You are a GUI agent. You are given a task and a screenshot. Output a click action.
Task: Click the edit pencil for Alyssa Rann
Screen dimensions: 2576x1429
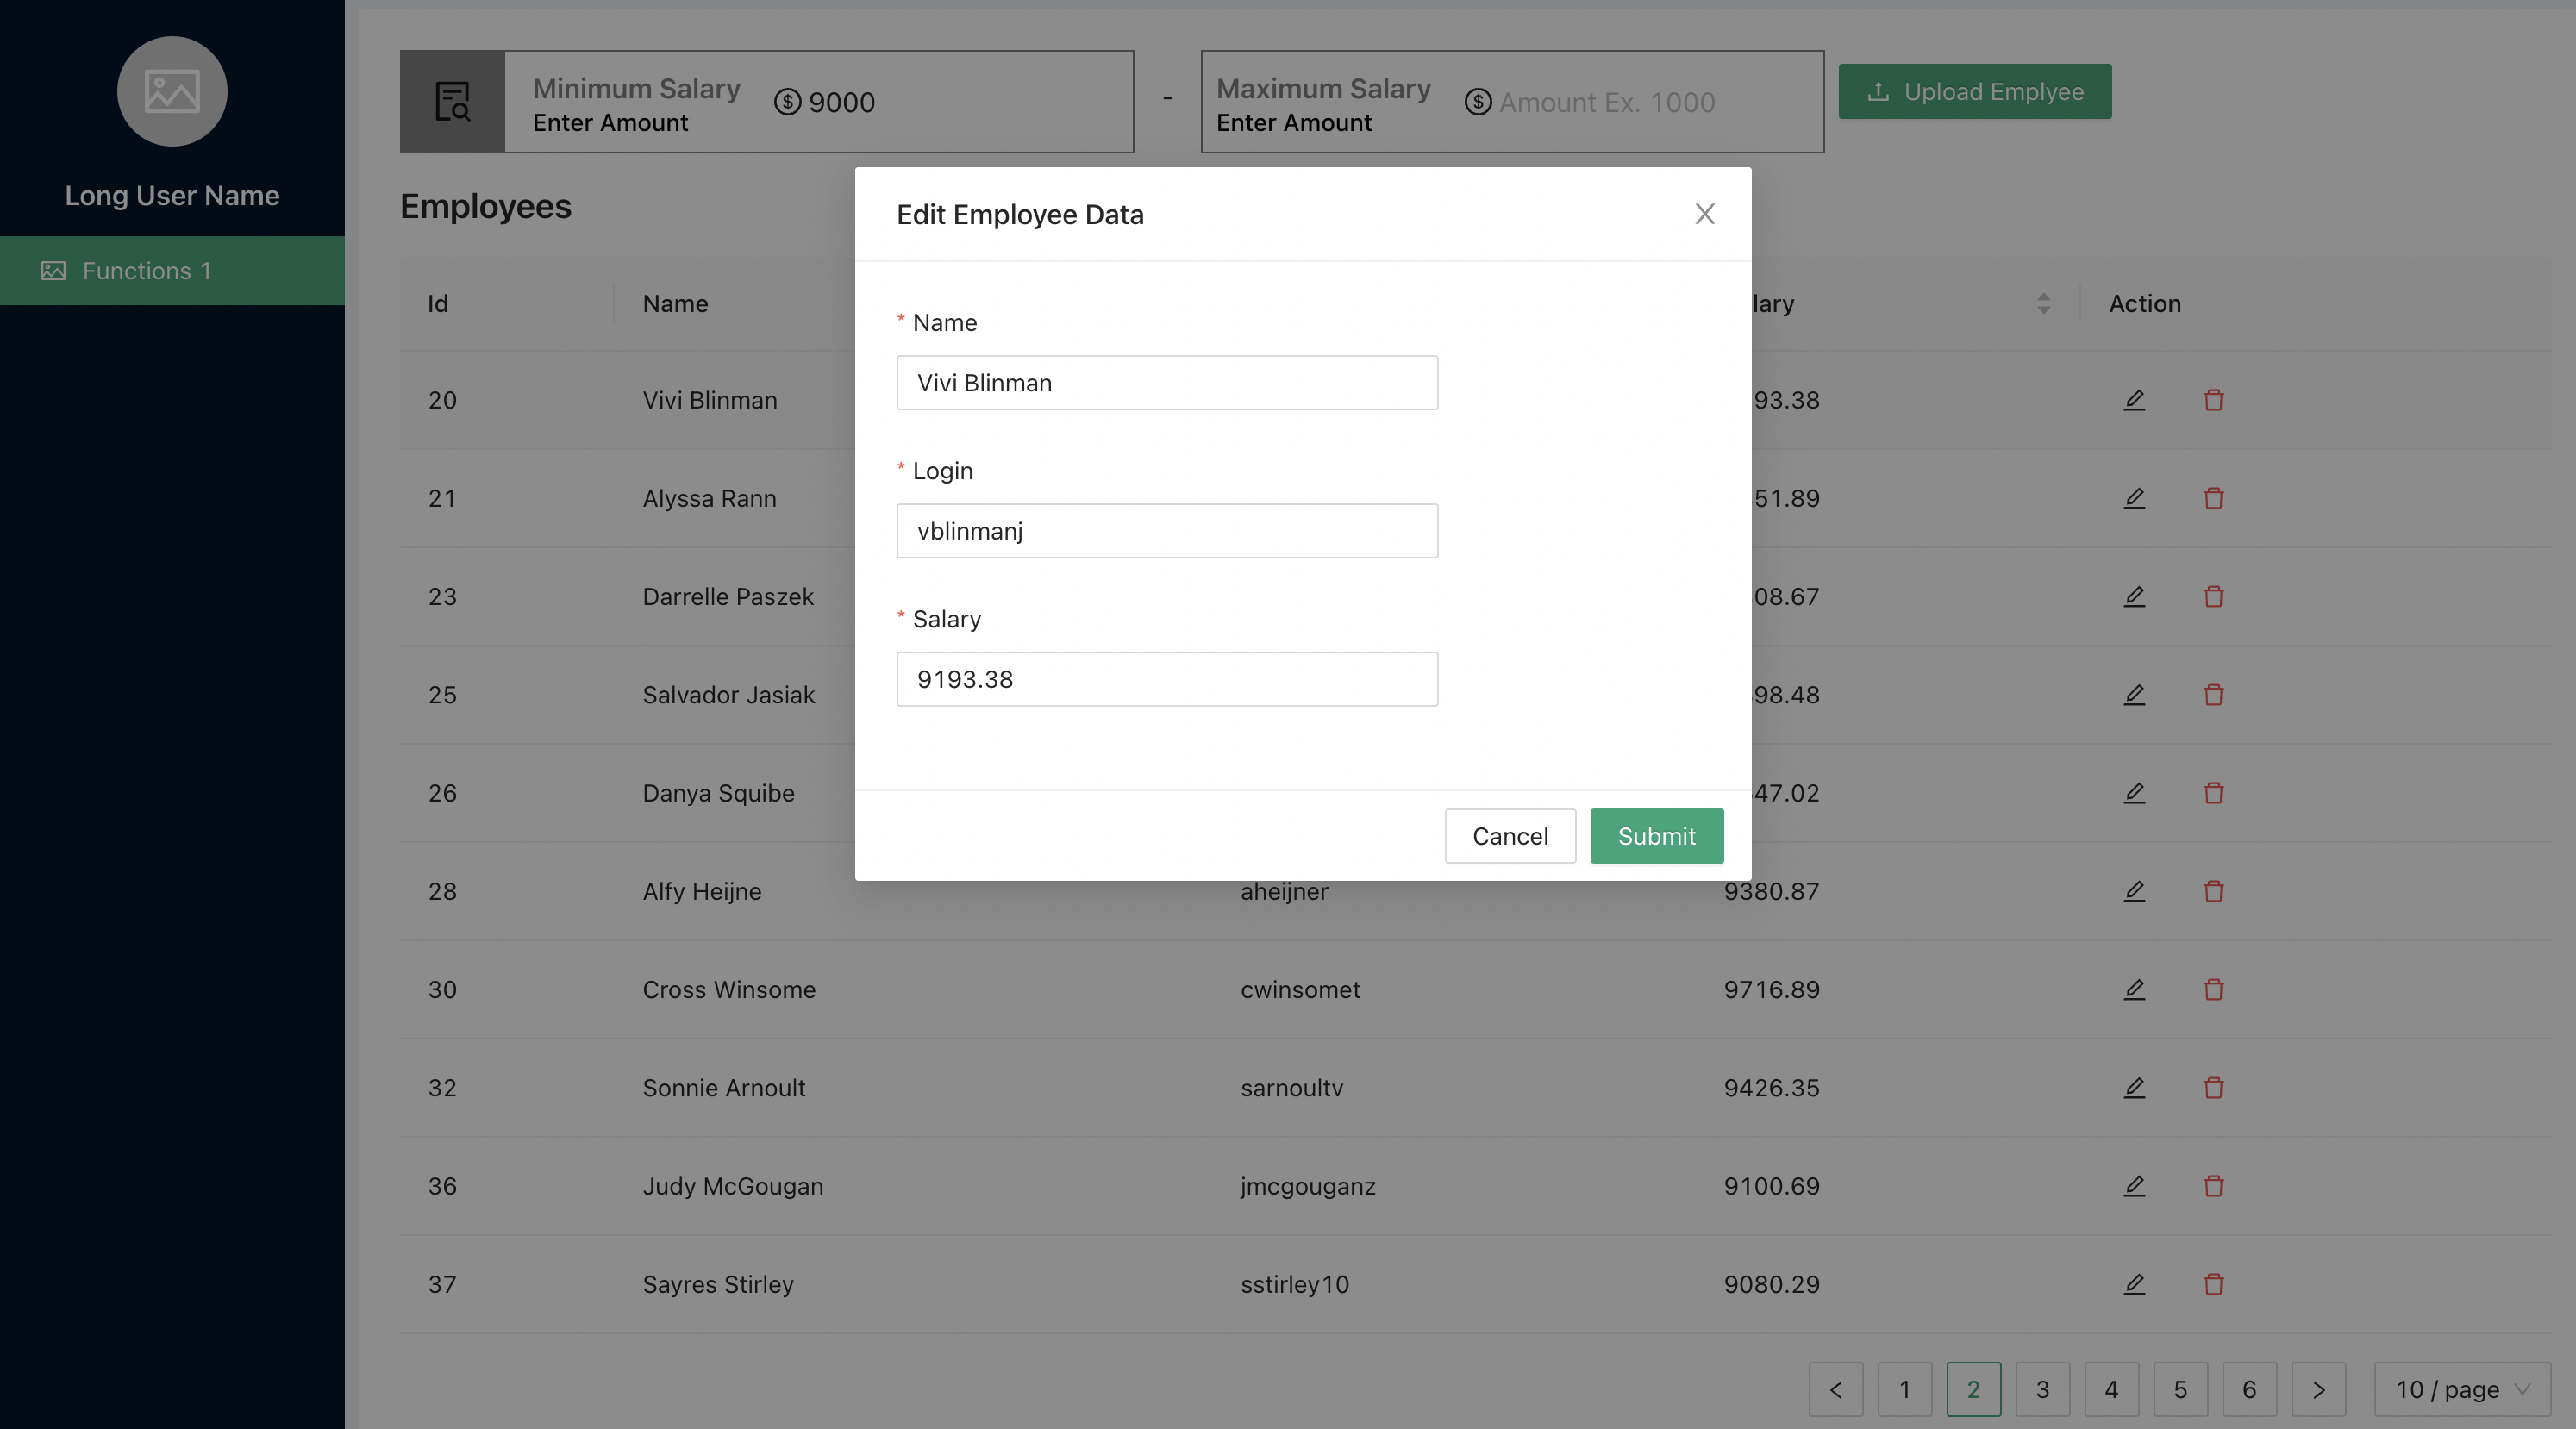point(2134,498)
